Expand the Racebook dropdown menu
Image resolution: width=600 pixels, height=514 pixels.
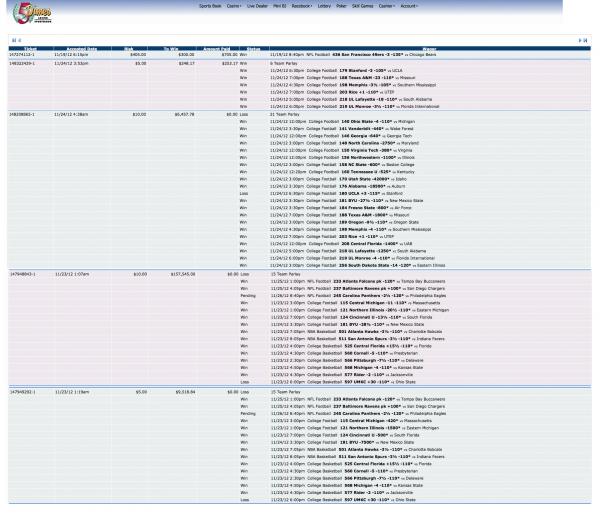(x=298, y=6)
